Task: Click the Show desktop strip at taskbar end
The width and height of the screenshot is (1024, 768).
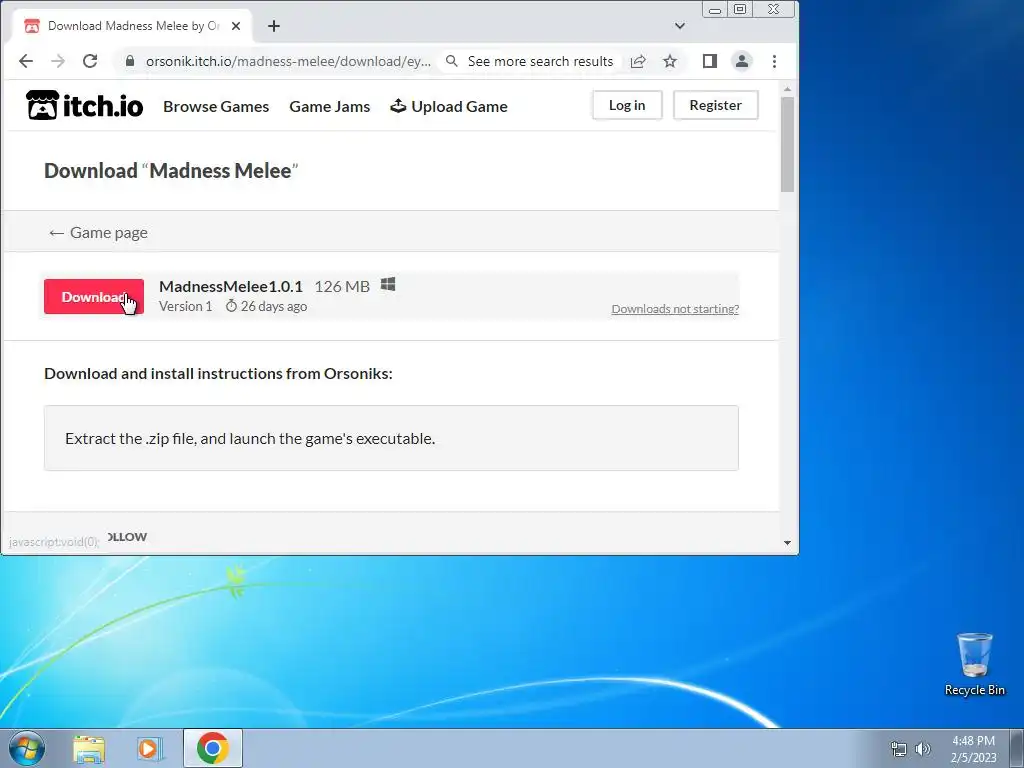Action: [x=1019, y=748]
